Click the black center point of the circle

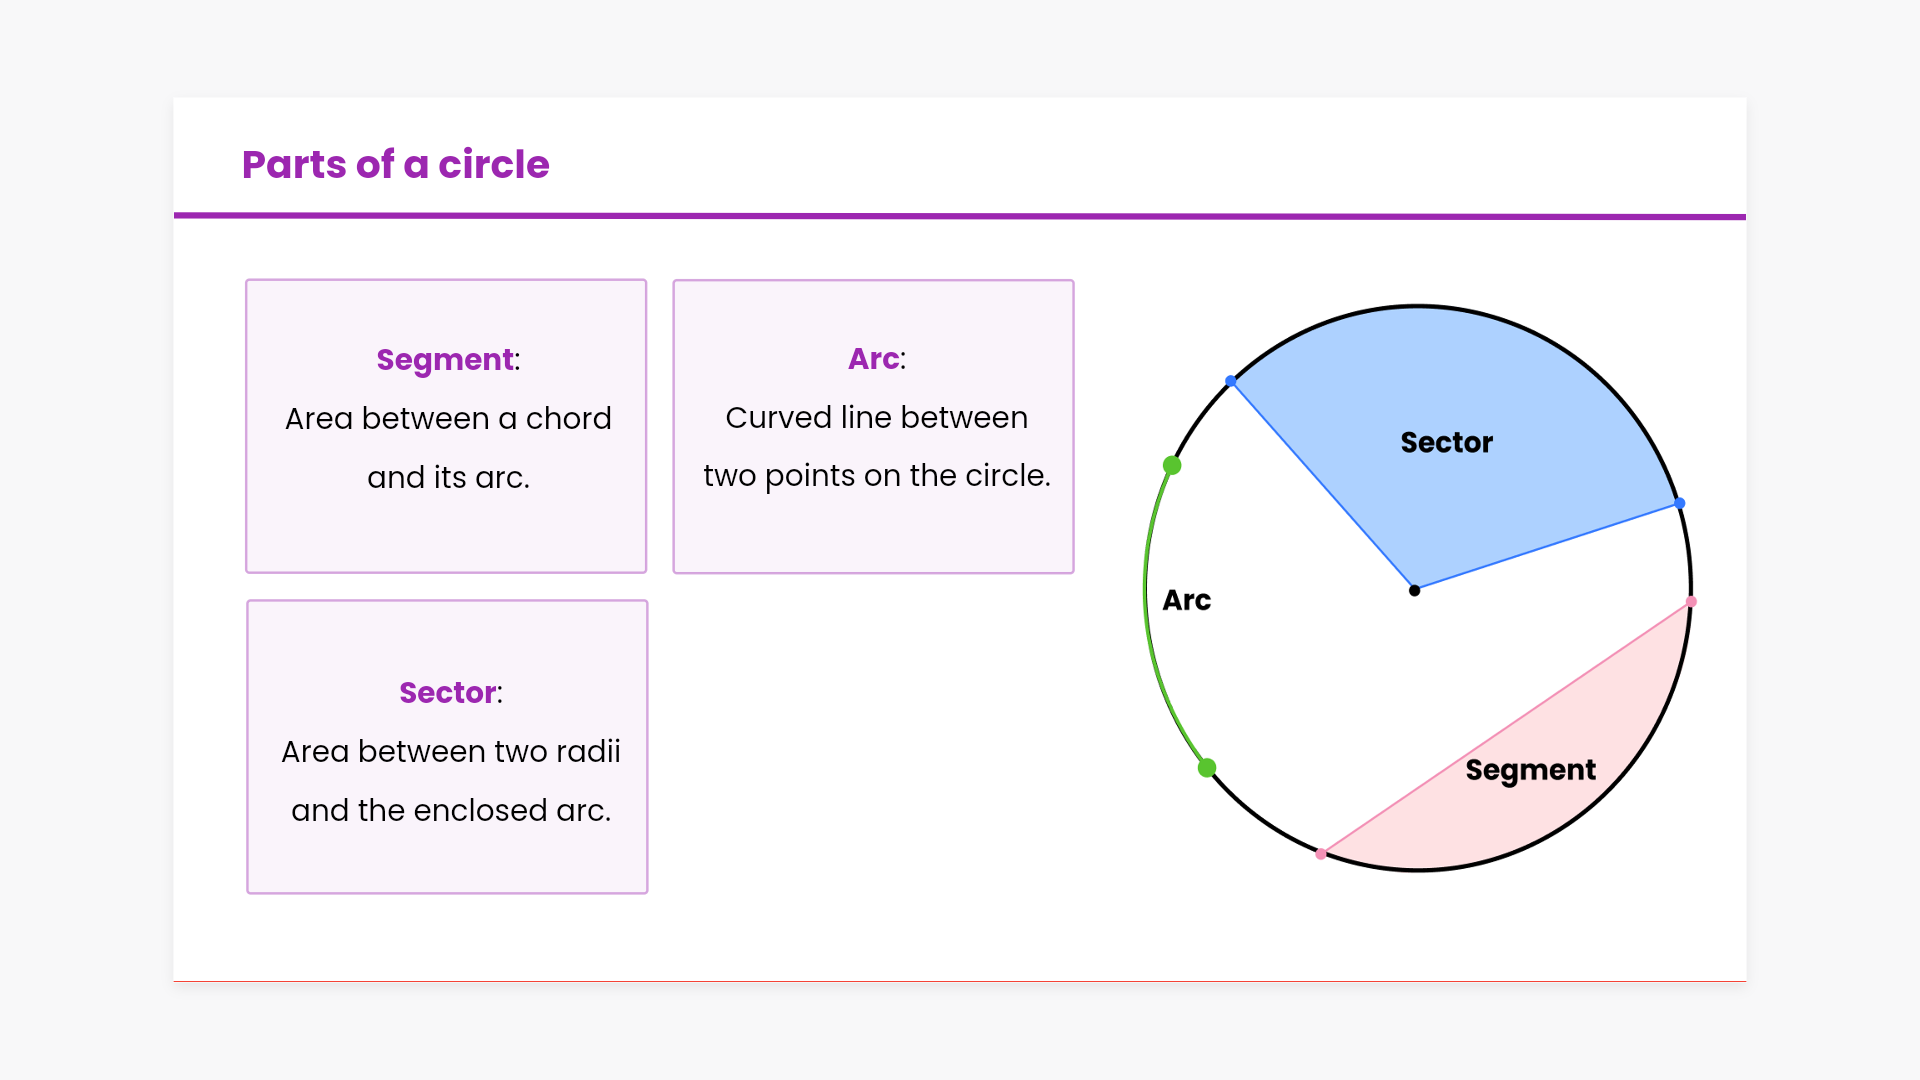pos(1414,591)
